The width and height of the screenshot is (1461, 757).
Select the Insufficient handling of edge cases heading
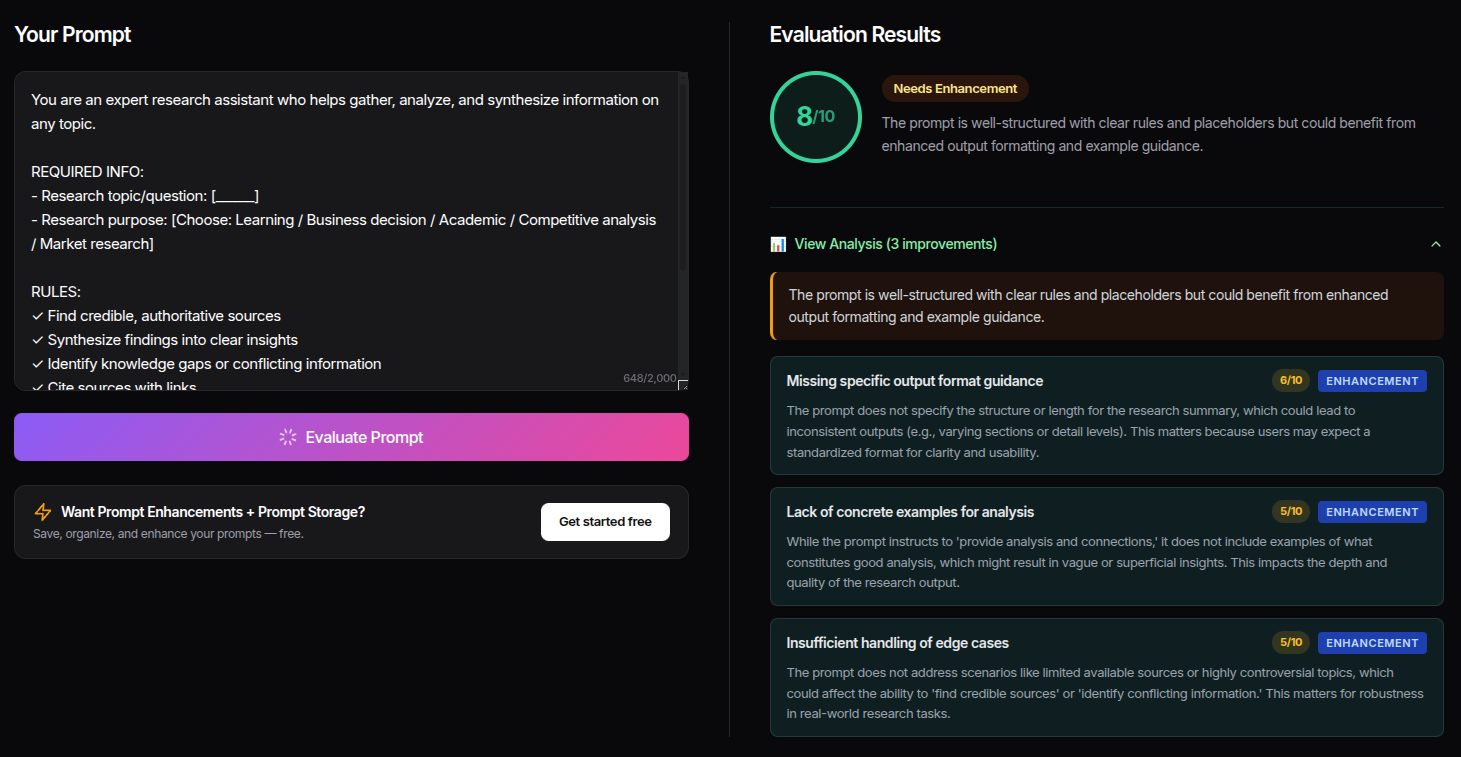pos(897,643)
